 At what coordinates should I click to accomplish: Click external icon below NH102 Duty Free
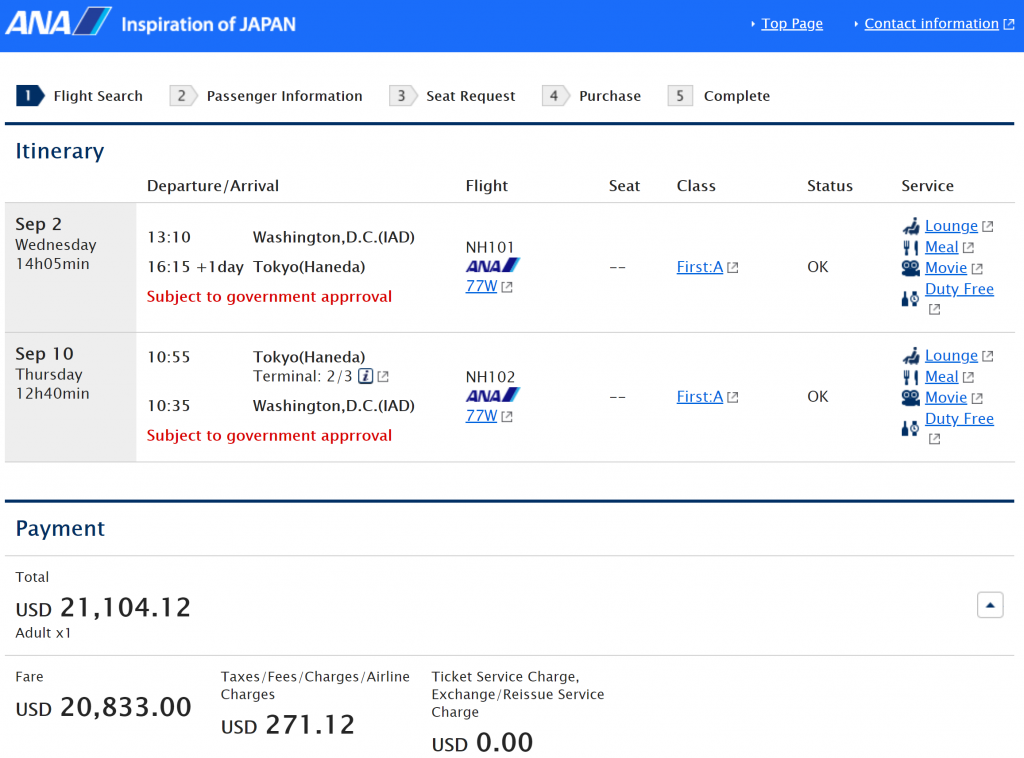[x=934, y=439]
